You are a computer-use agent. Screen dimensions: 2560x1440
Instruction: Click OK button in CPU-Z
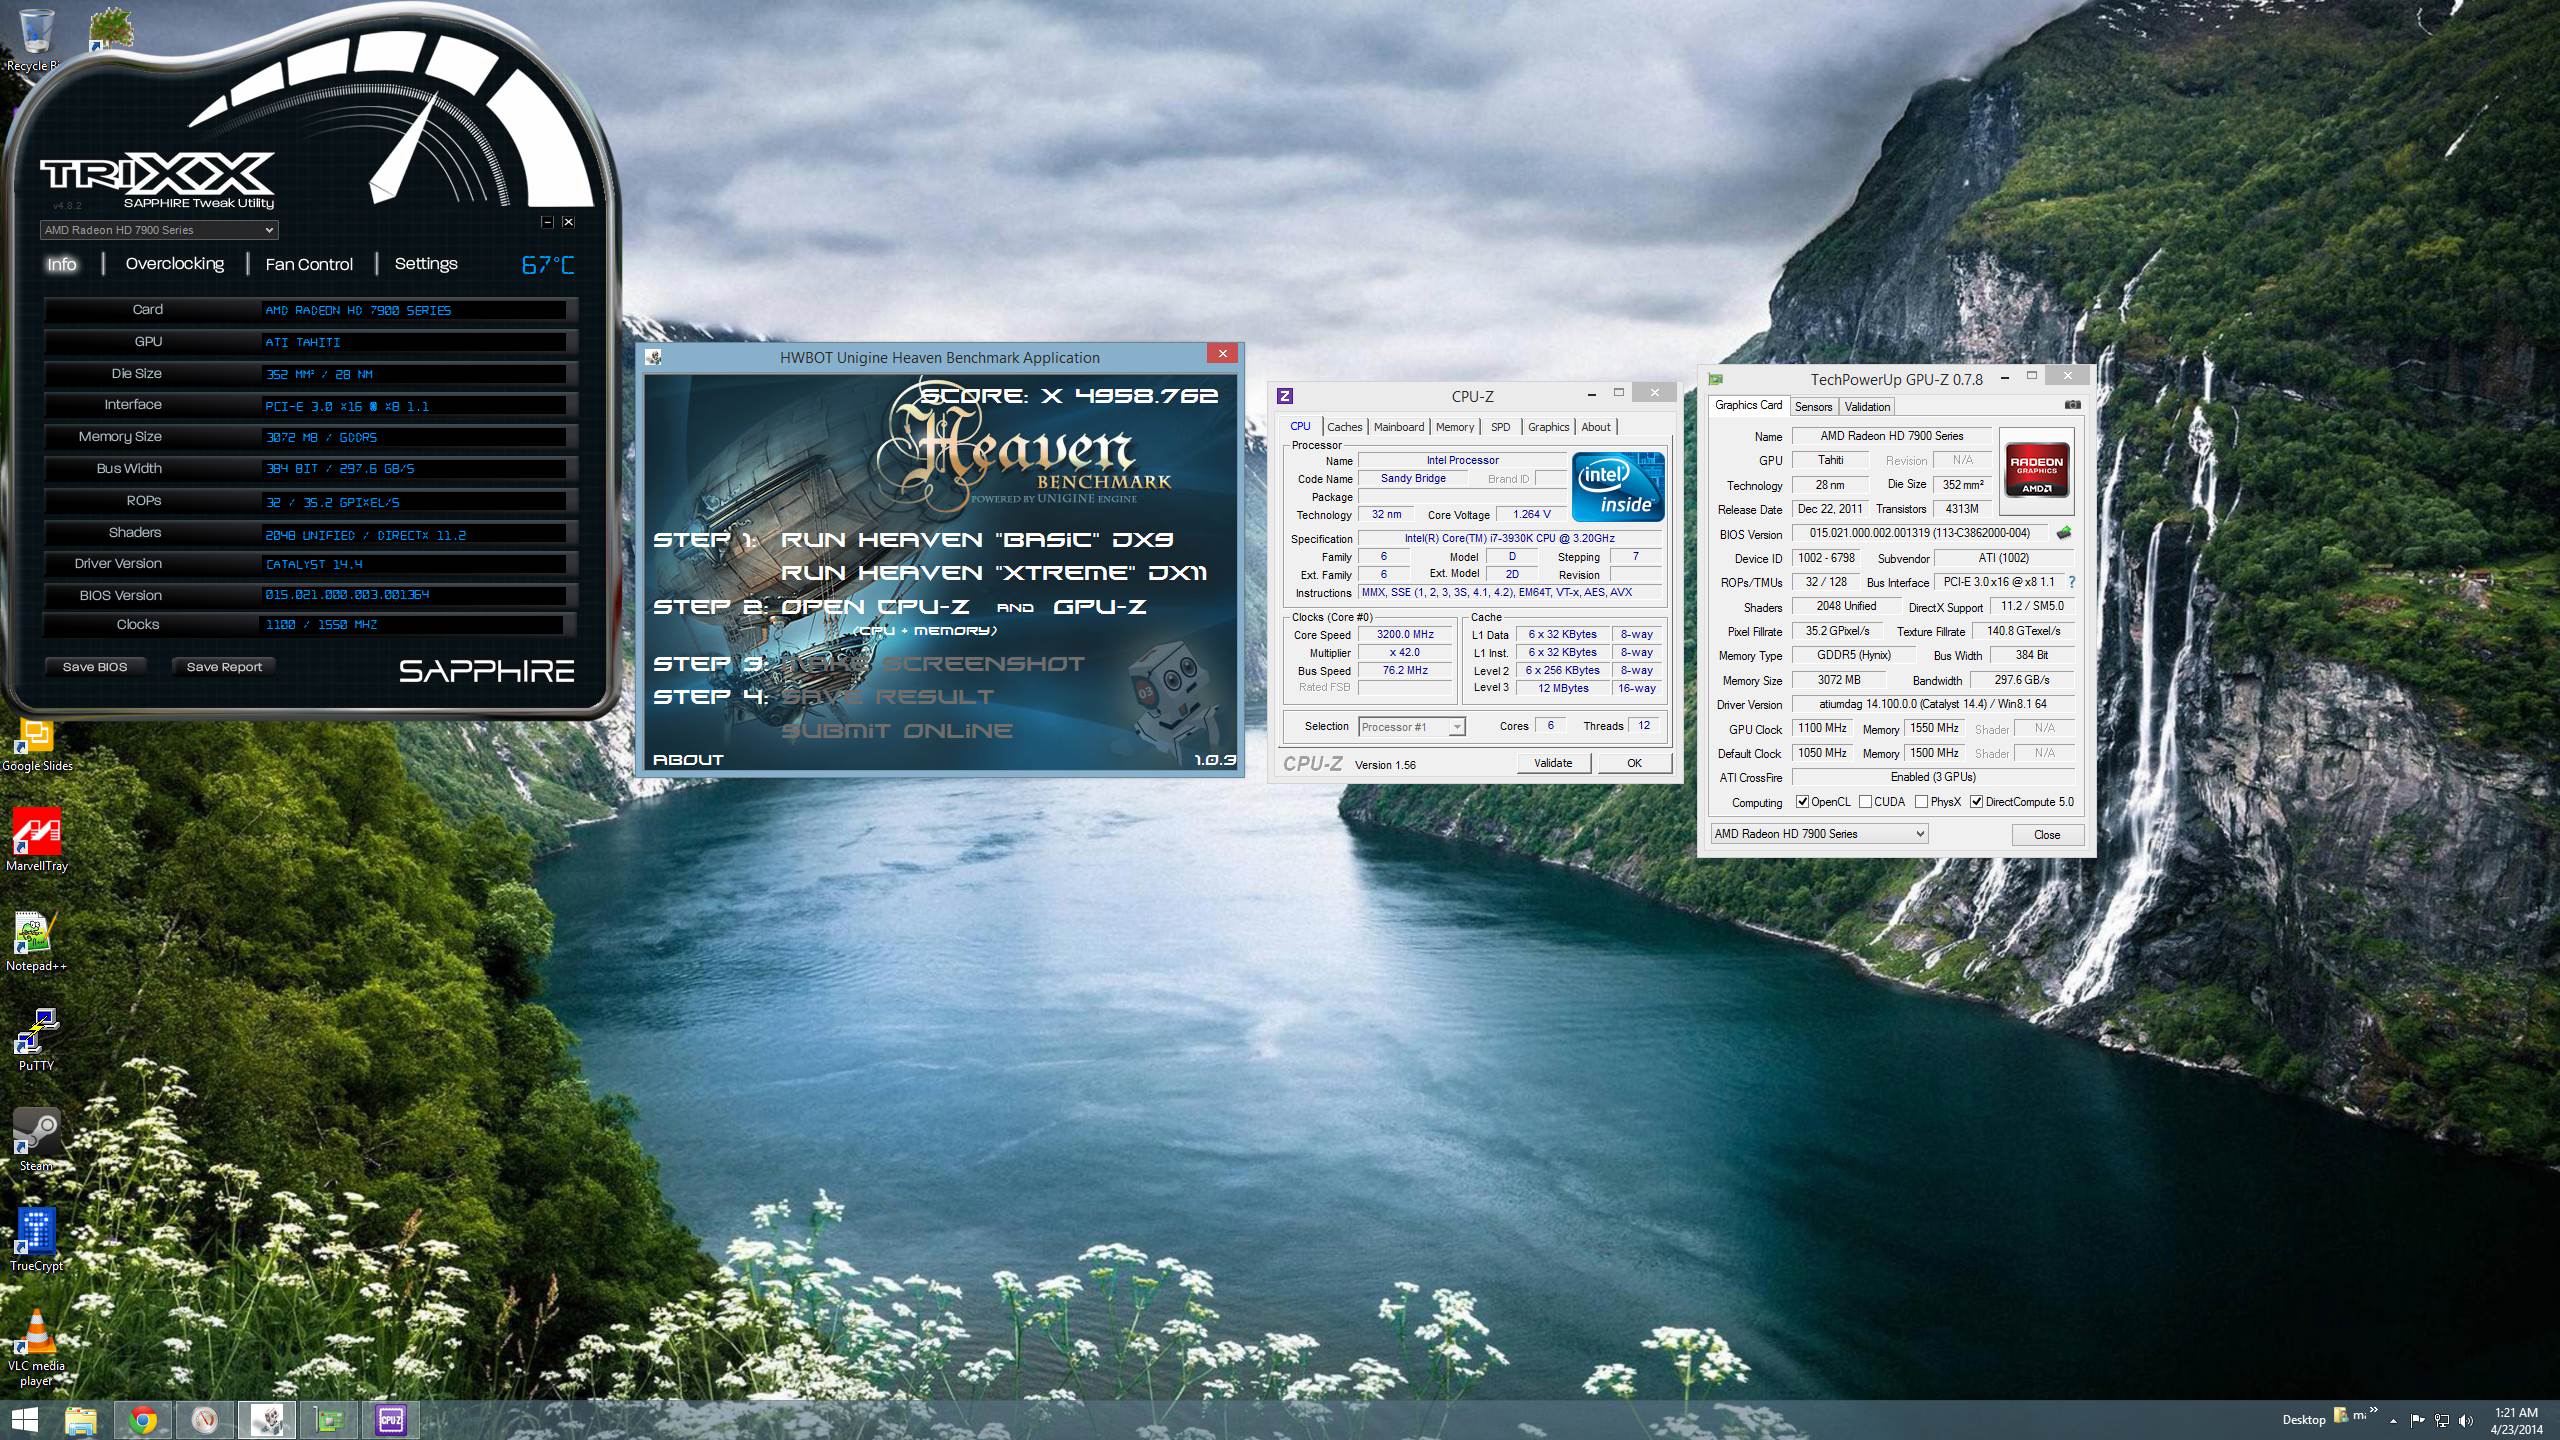[x=1634, y=763]
